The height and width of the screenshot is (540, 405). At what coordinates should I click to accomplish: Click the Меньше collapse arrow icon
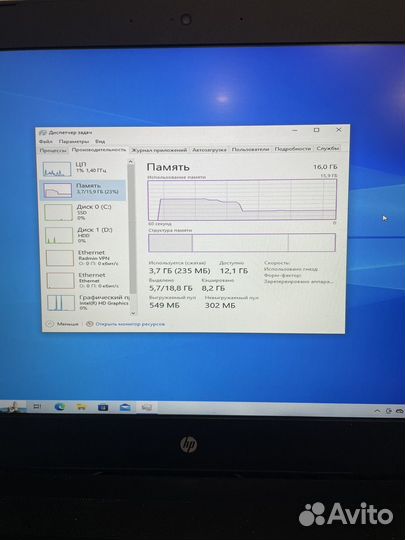tap(50, 324)
